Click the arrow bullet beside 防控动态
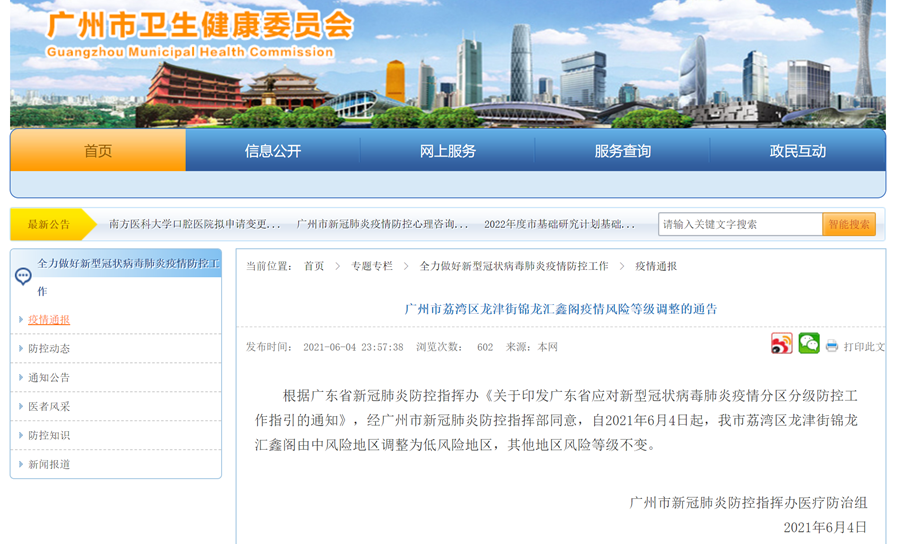 click(21, 348)
